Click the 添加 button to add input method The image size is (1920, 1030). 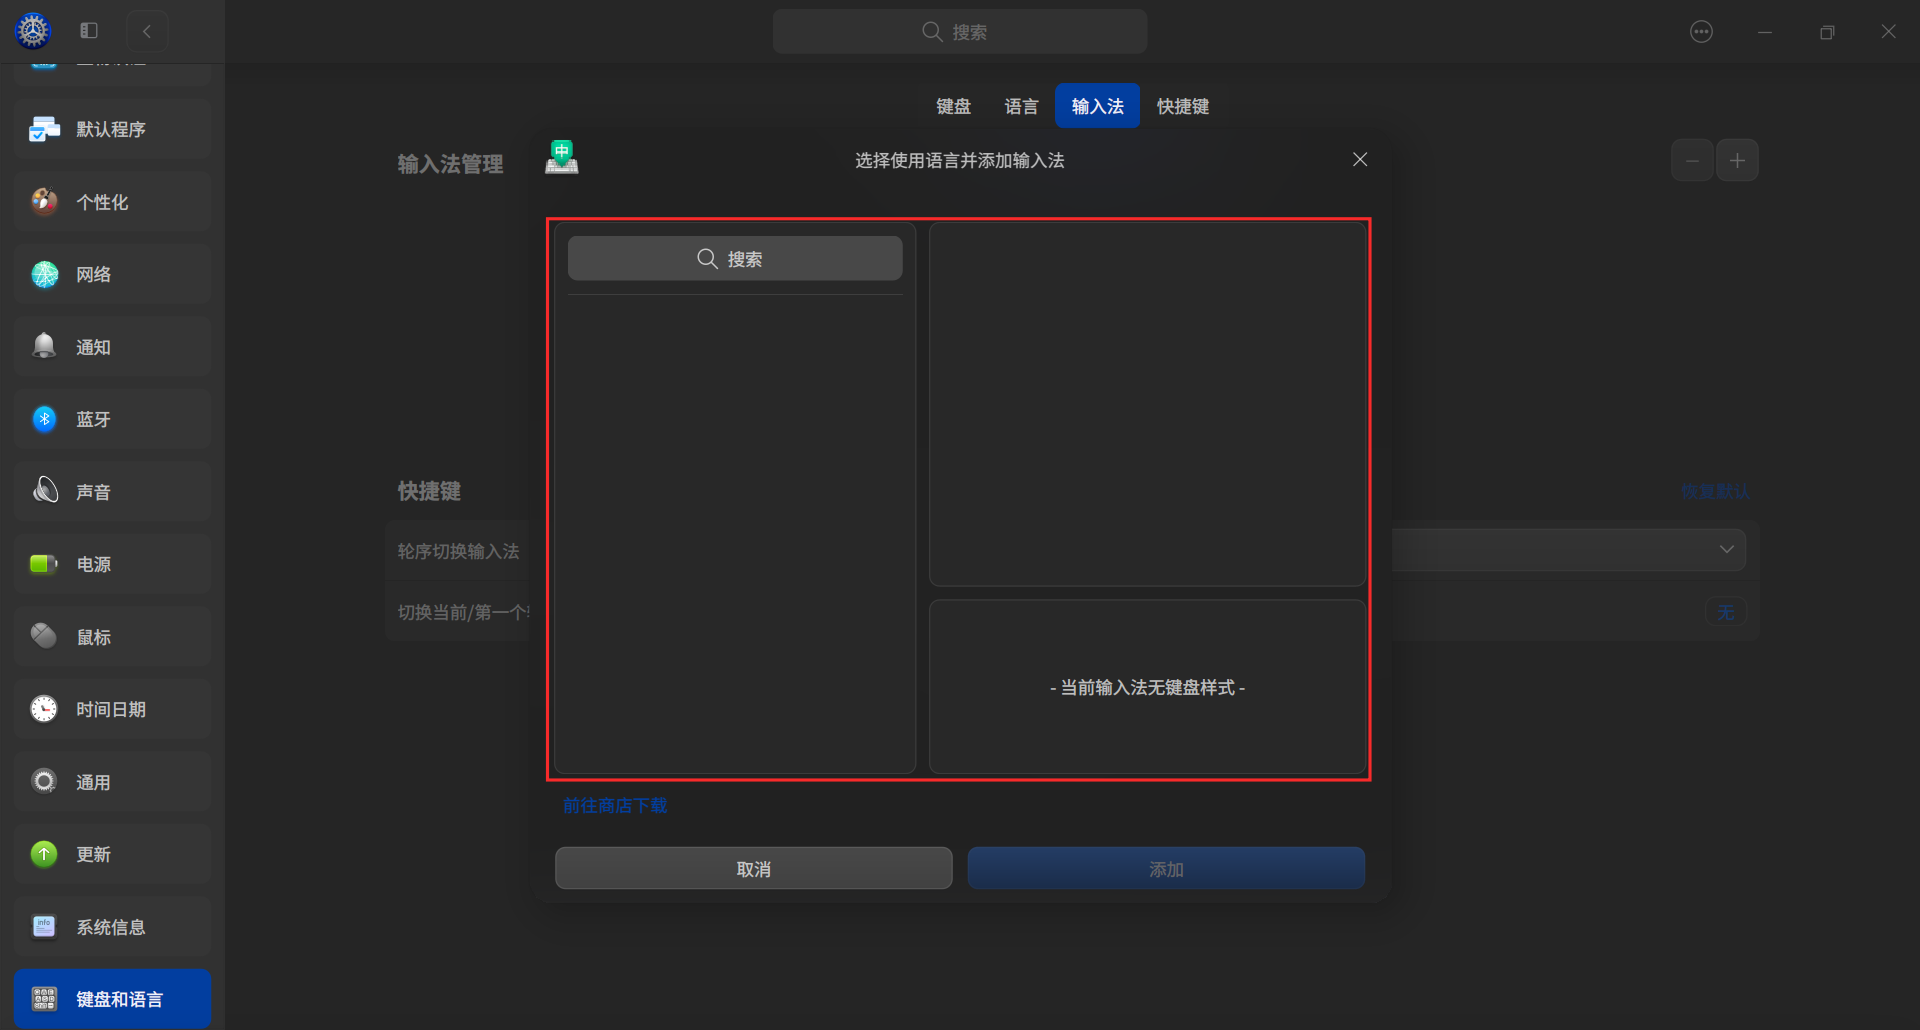tap(1165, 868)
